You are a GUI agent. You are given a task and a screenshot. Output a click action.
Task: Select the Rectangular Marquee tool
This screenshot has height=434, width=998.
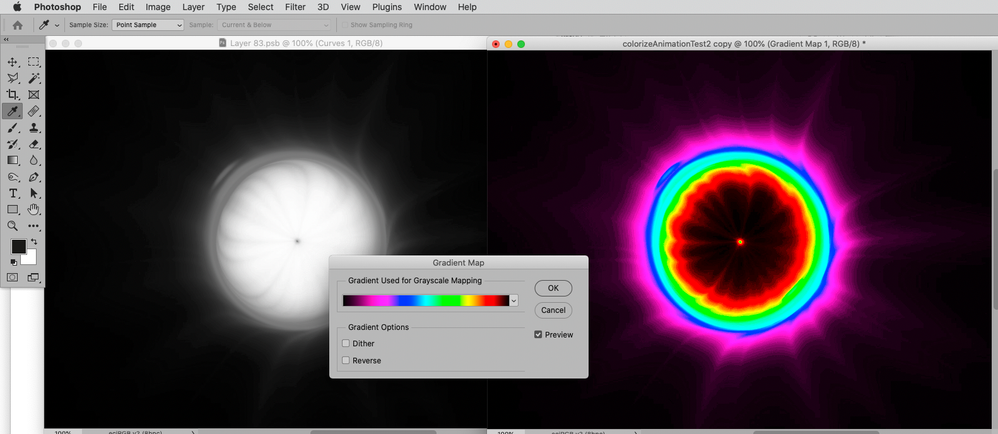34,62
